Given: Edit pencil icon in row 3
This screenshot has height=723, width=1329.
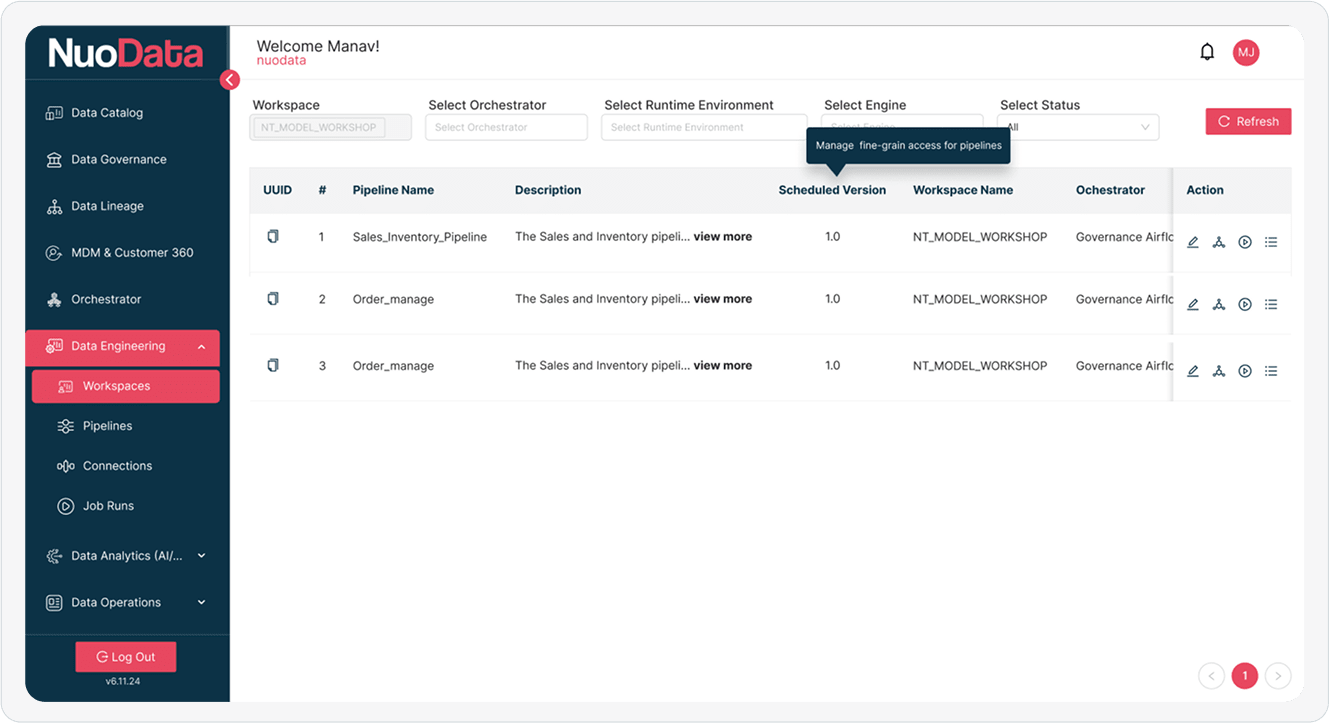Looking at the screenshot, I should click(1193, 371).
